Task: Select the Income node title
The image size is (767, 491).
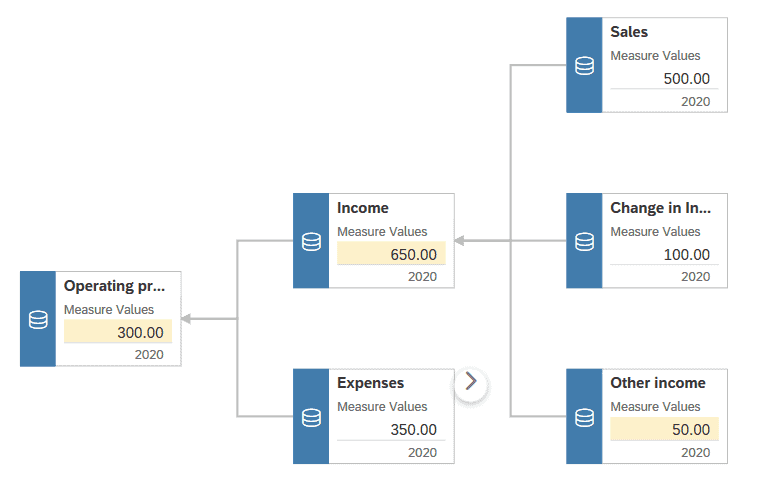Action: click(x=363, y=208)
